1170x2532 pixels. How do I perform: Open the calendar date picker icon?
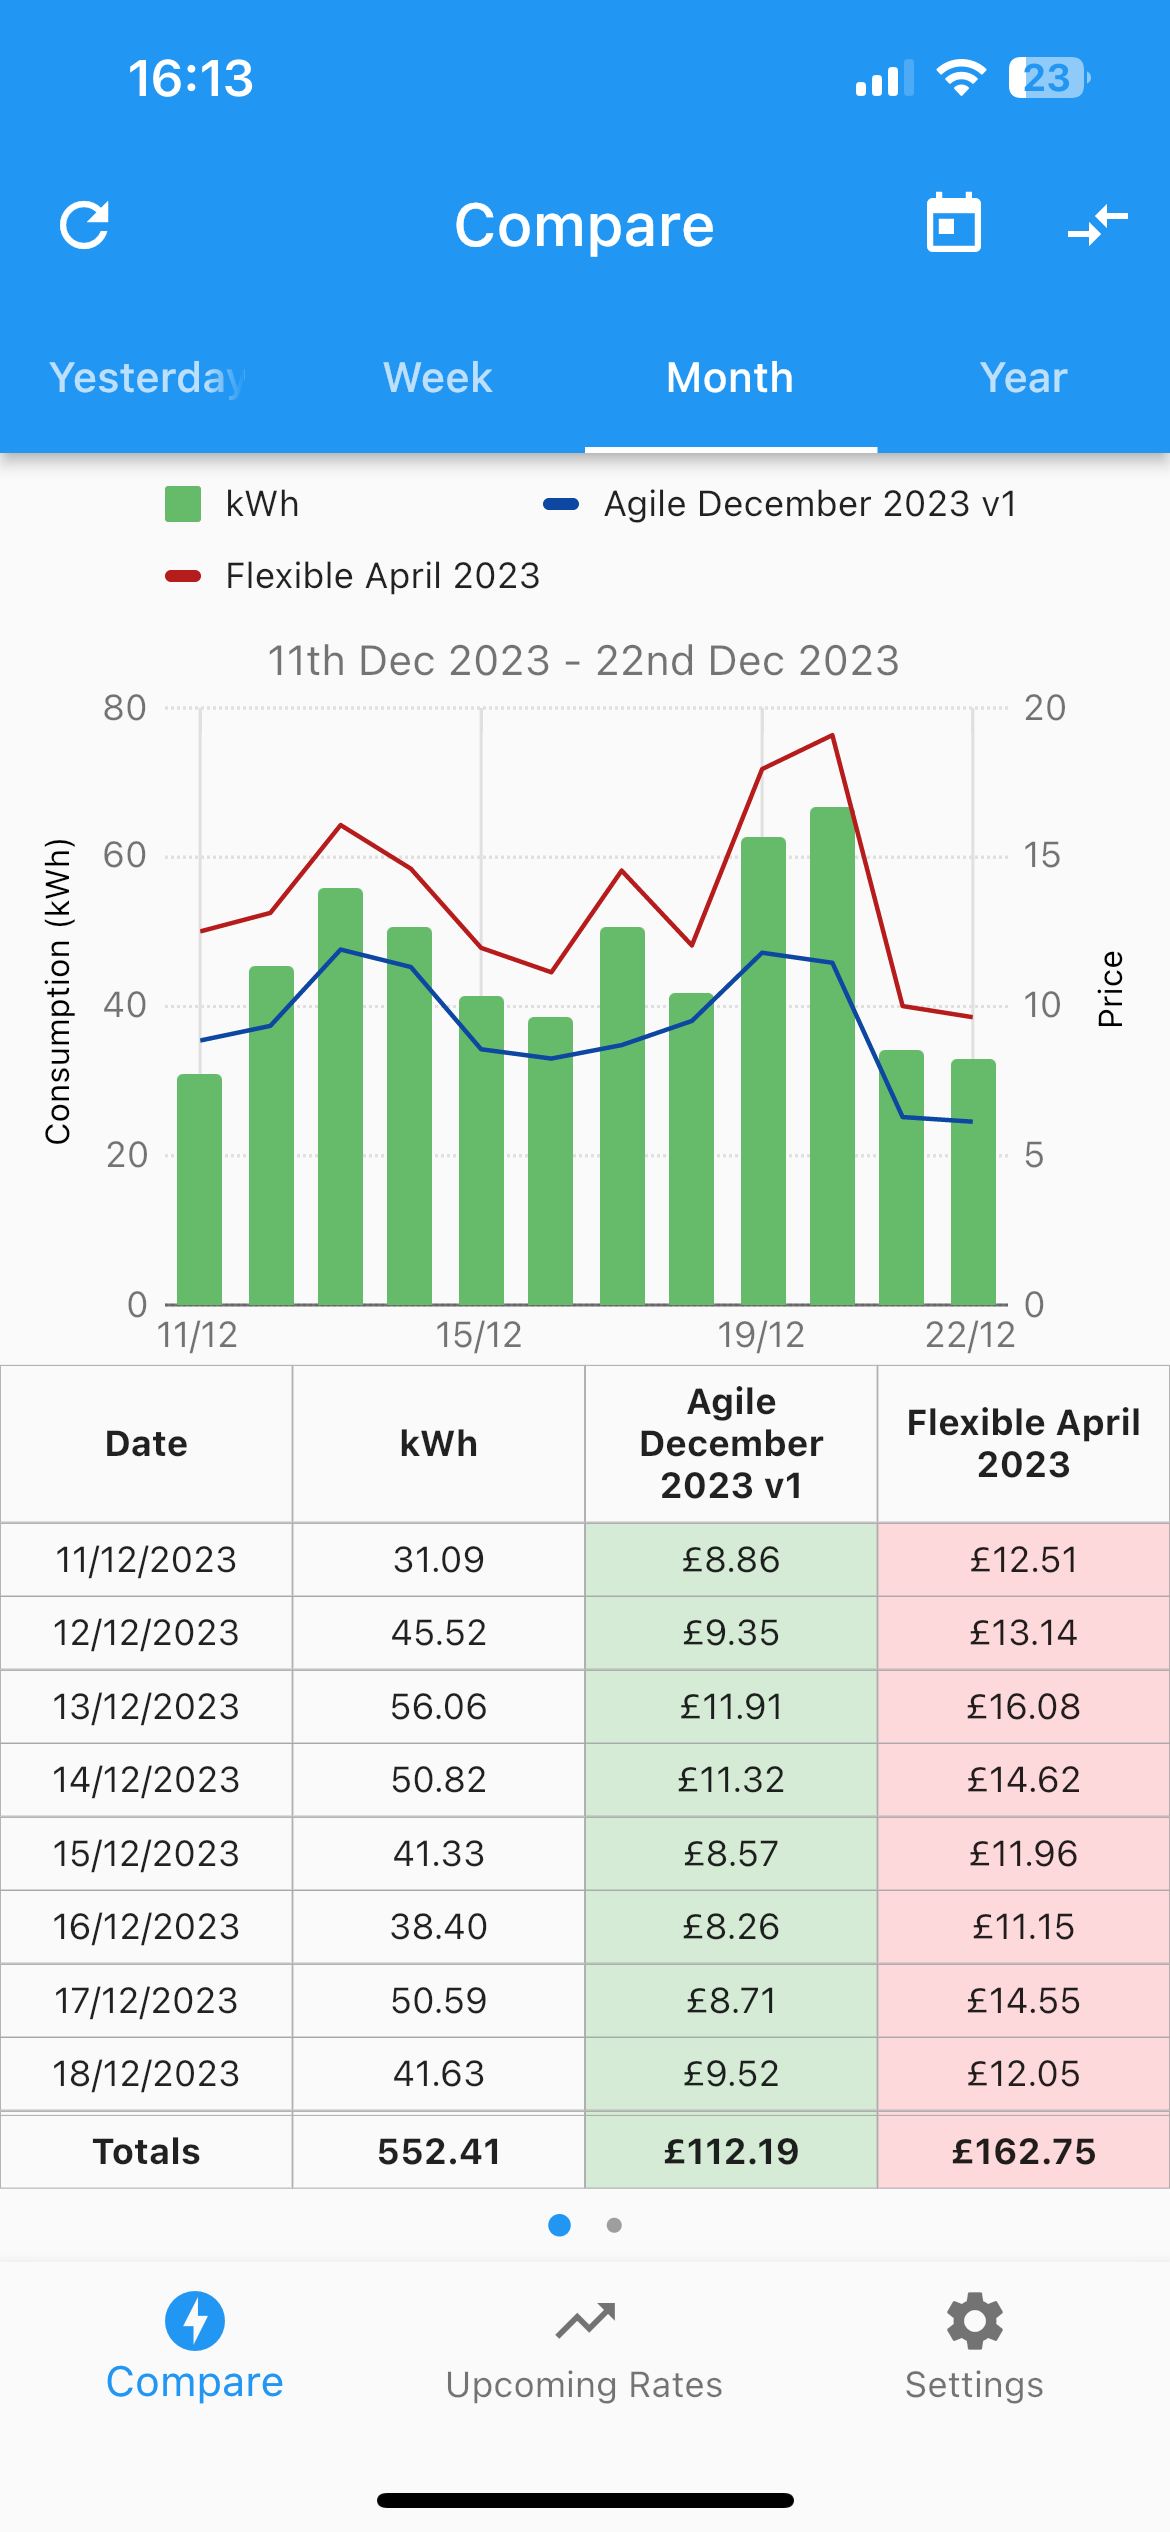[x=953, y=222]
